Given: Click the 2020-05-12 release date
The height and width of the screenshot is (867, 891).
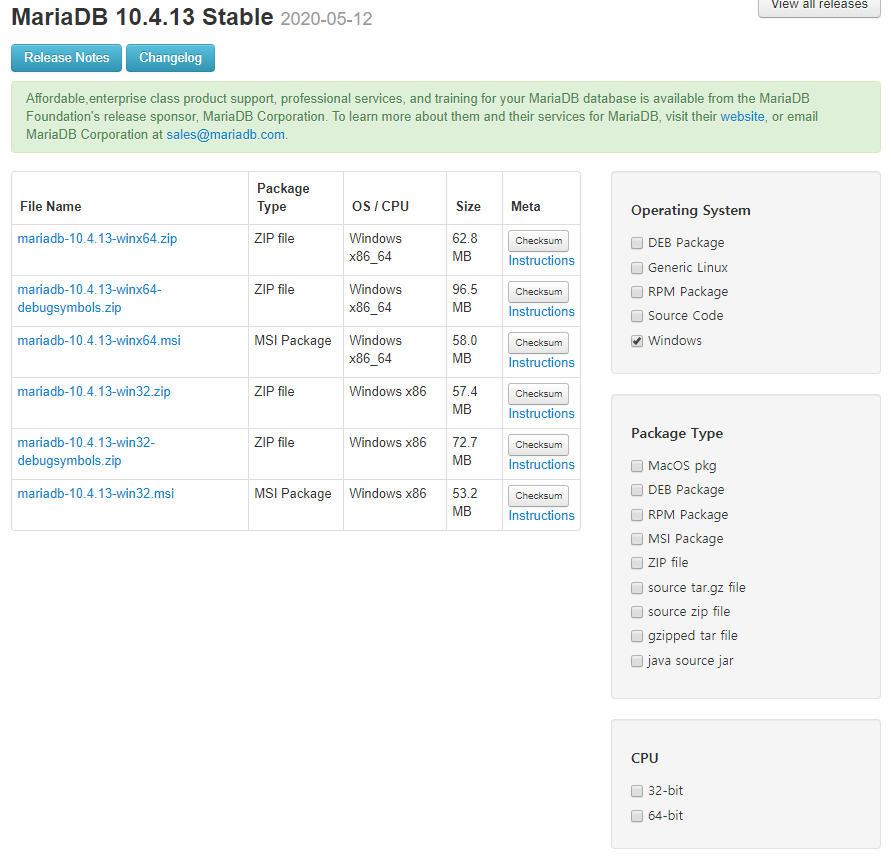Looking at the screenshot, I should click(x=326, y=19).
